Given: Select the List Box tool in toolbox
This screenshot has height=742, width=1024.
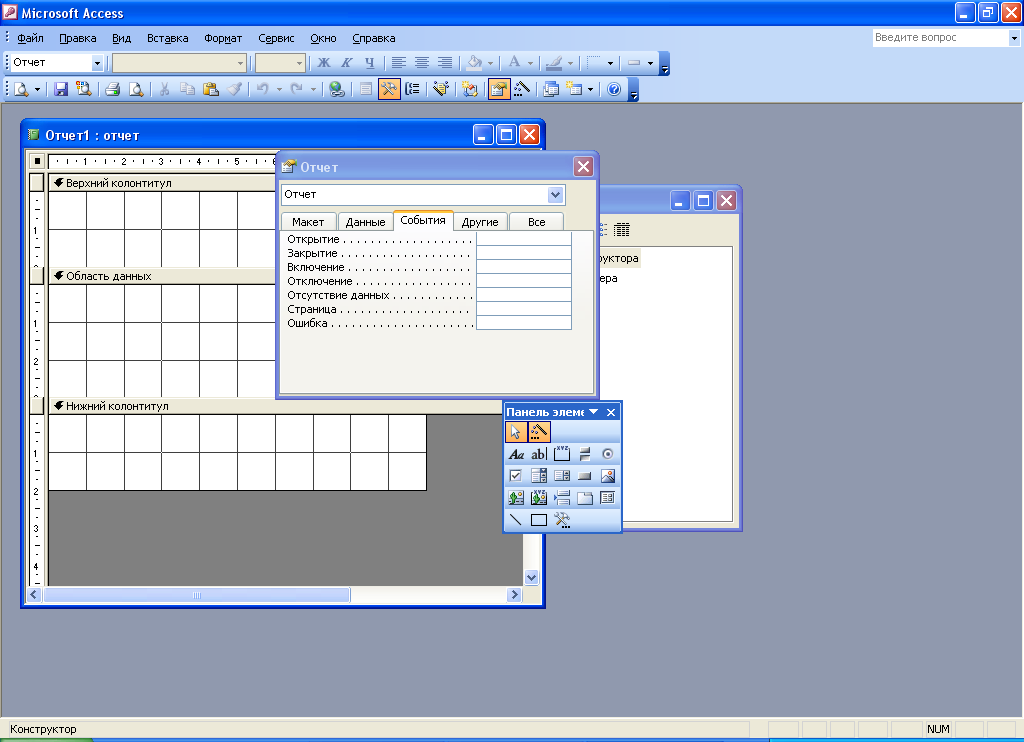Looking at the screenshot, I should pyautogui.click(x=562, y=476).
